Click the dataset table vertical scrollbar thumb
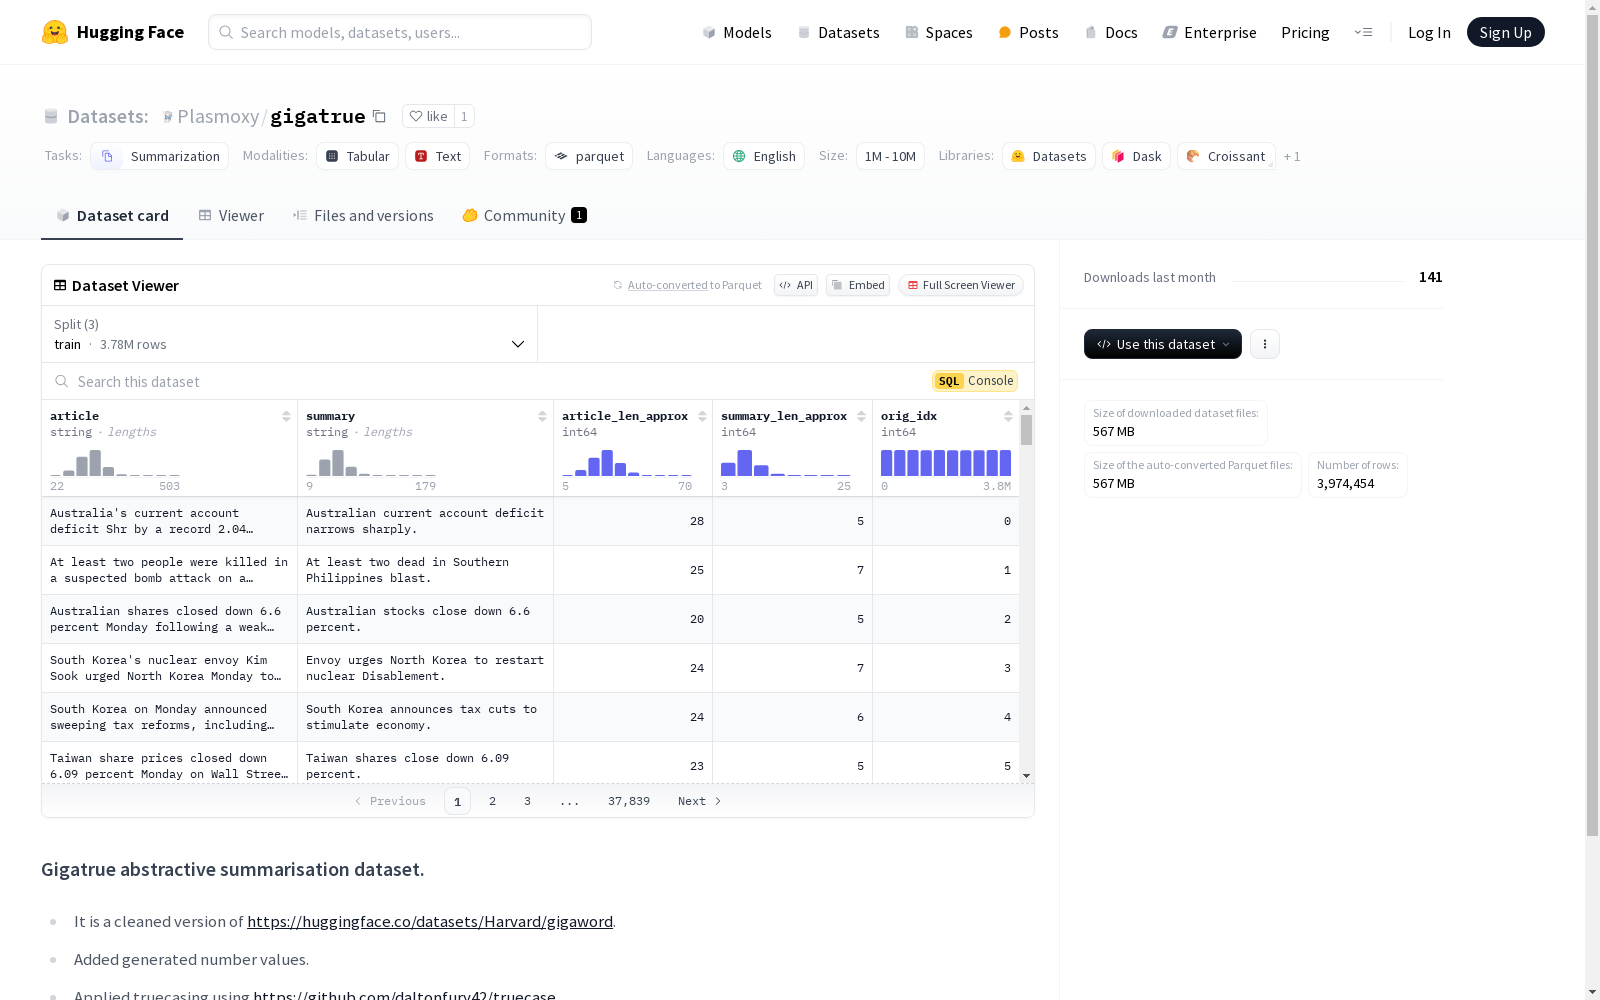The height and width of the screenshot is (1000, 1600). click(x=1026, y=430)
